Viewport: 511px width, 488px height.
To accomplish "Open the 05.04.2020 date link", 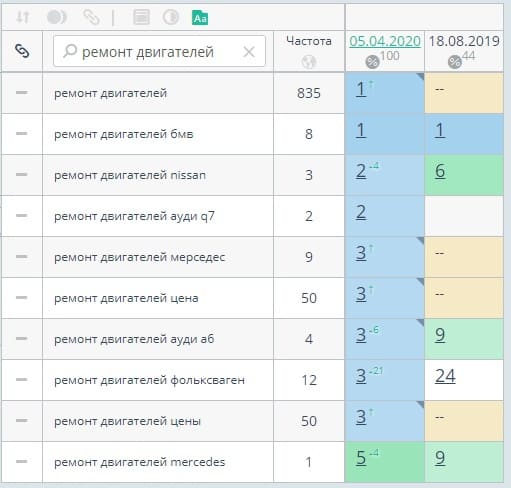I will click(x=385, y=41).
